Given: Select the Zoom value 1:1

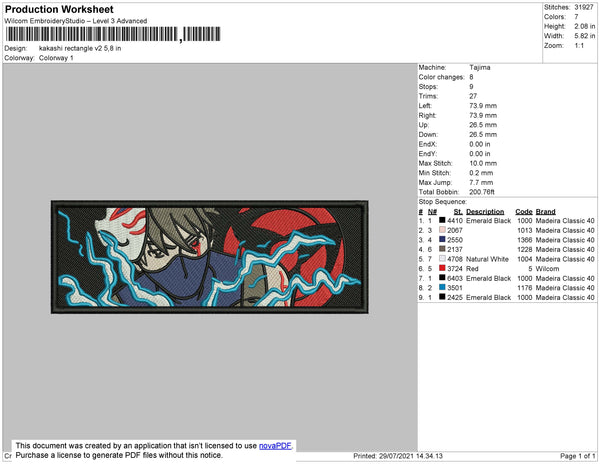Looking at the screenshot, I should [x=579, y=46].
